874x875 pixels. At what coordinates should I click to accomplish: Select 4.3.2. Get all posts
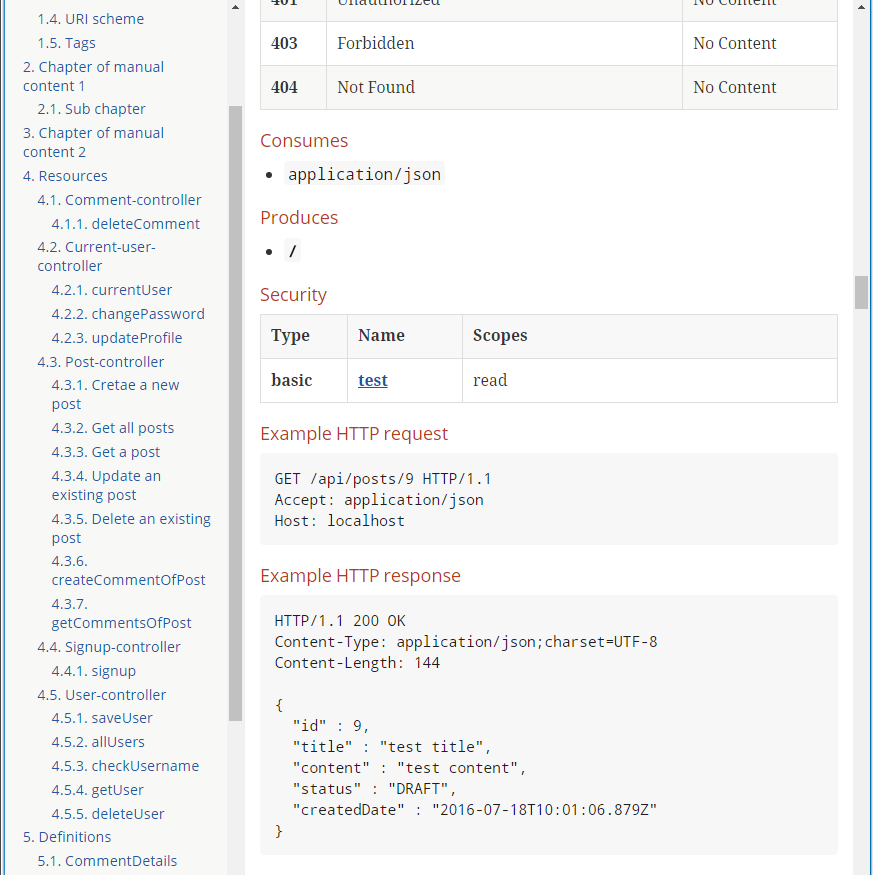[113, 428]
